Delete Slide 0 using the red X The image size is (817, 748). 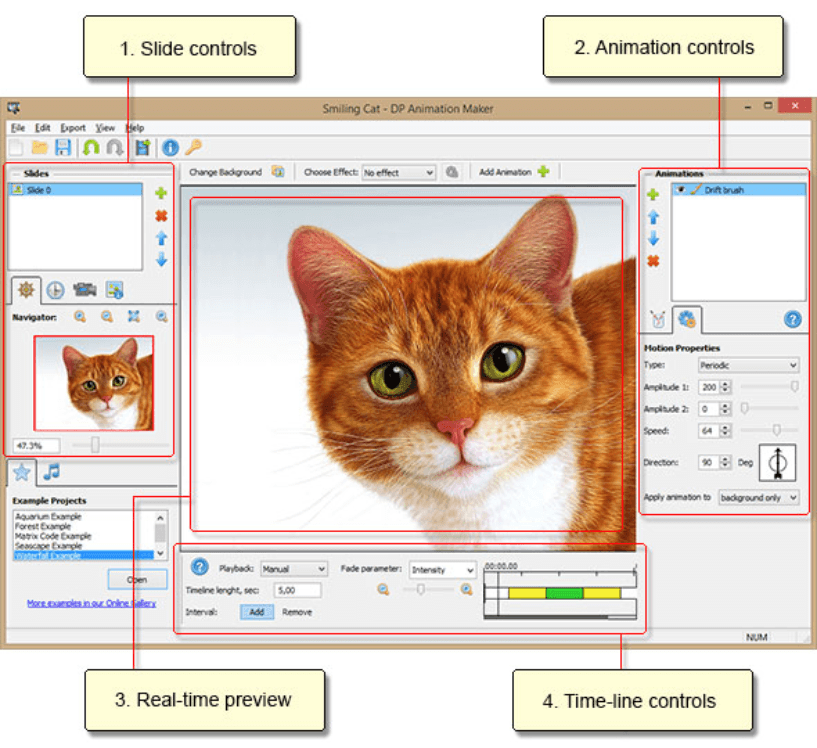point(162,216)
